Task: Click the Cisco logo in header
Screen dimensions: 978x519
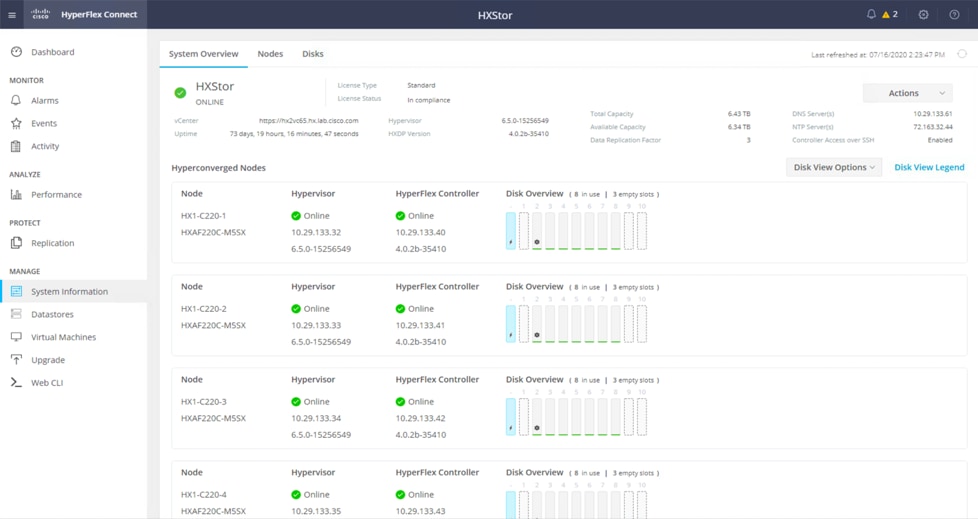Action: pyautogui.click(x=41, y=14)
